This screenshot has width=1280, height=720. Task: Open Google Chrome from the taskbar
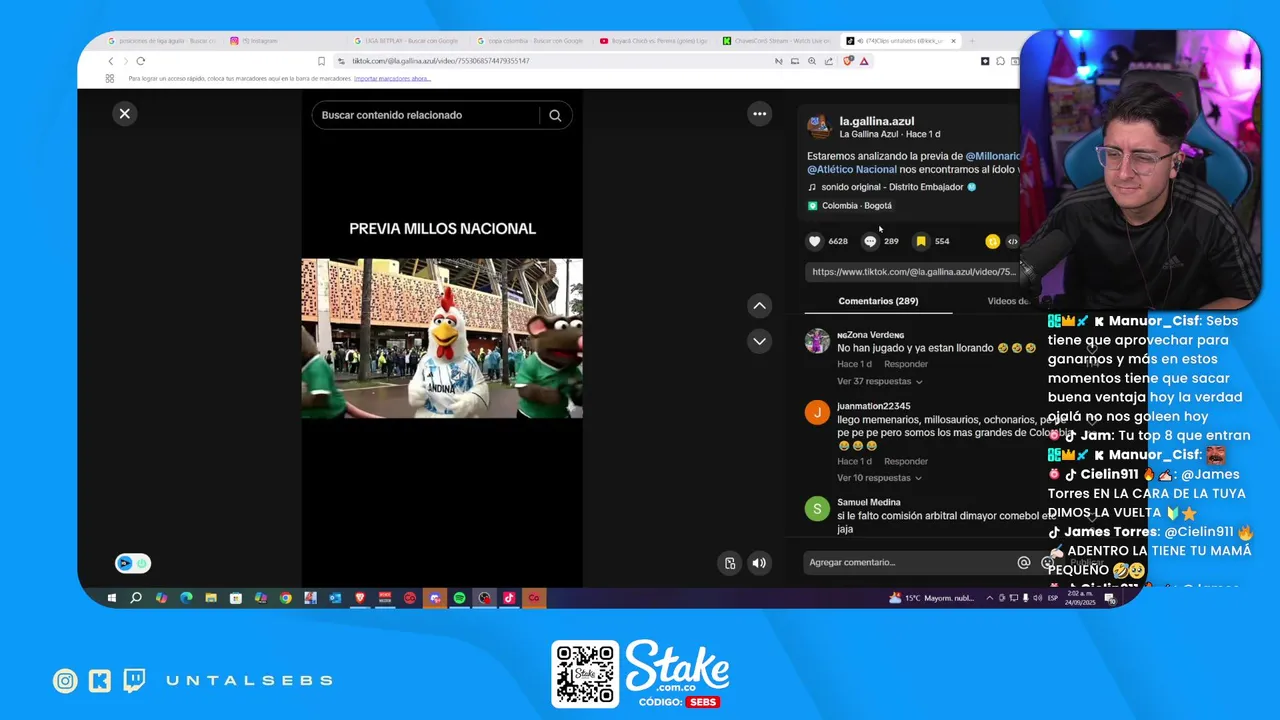click(285, 598)
